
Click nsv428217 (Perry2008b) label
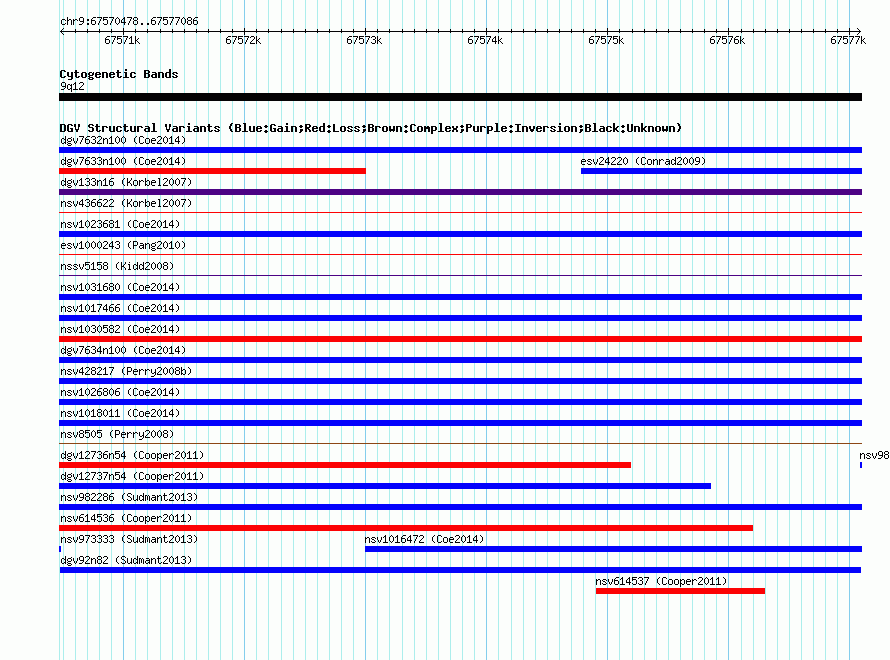click(x=126, y=371)
